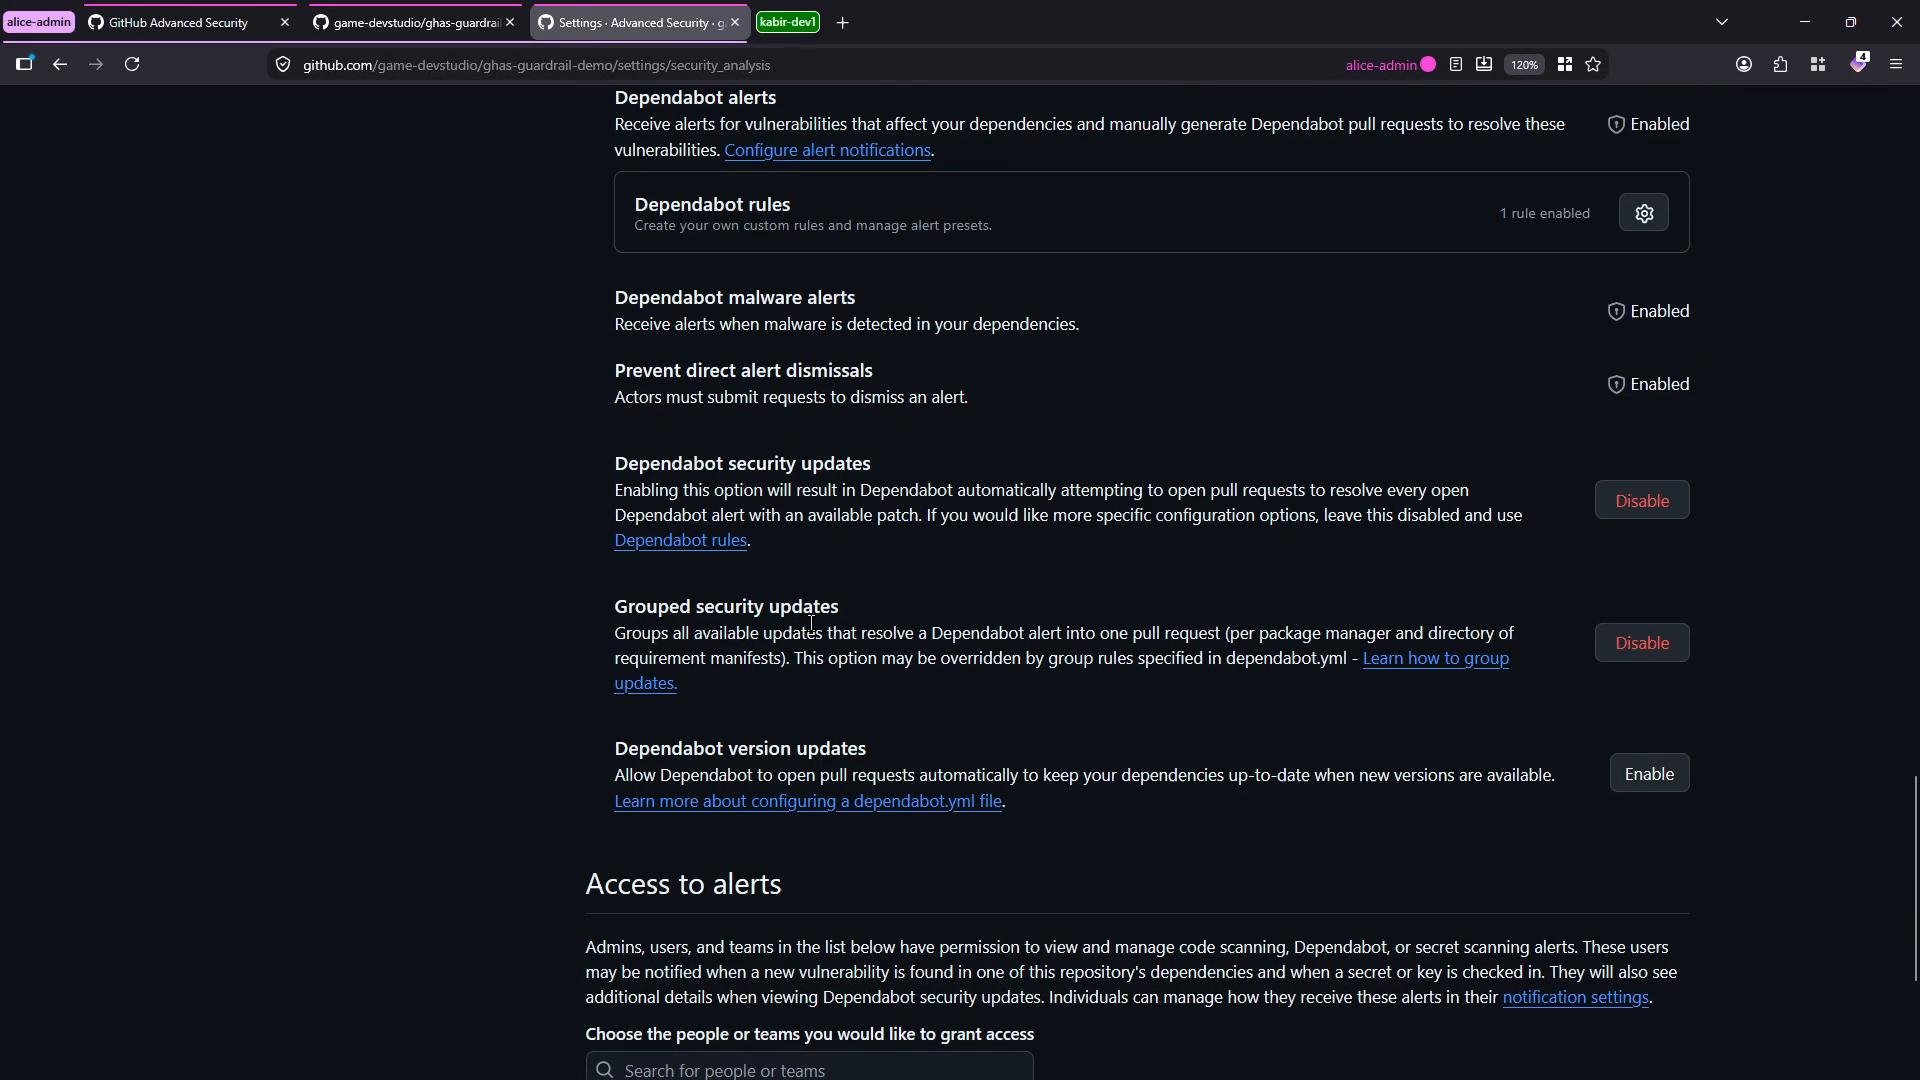
Task: Go back to the previous page
Action: (60, 65)
